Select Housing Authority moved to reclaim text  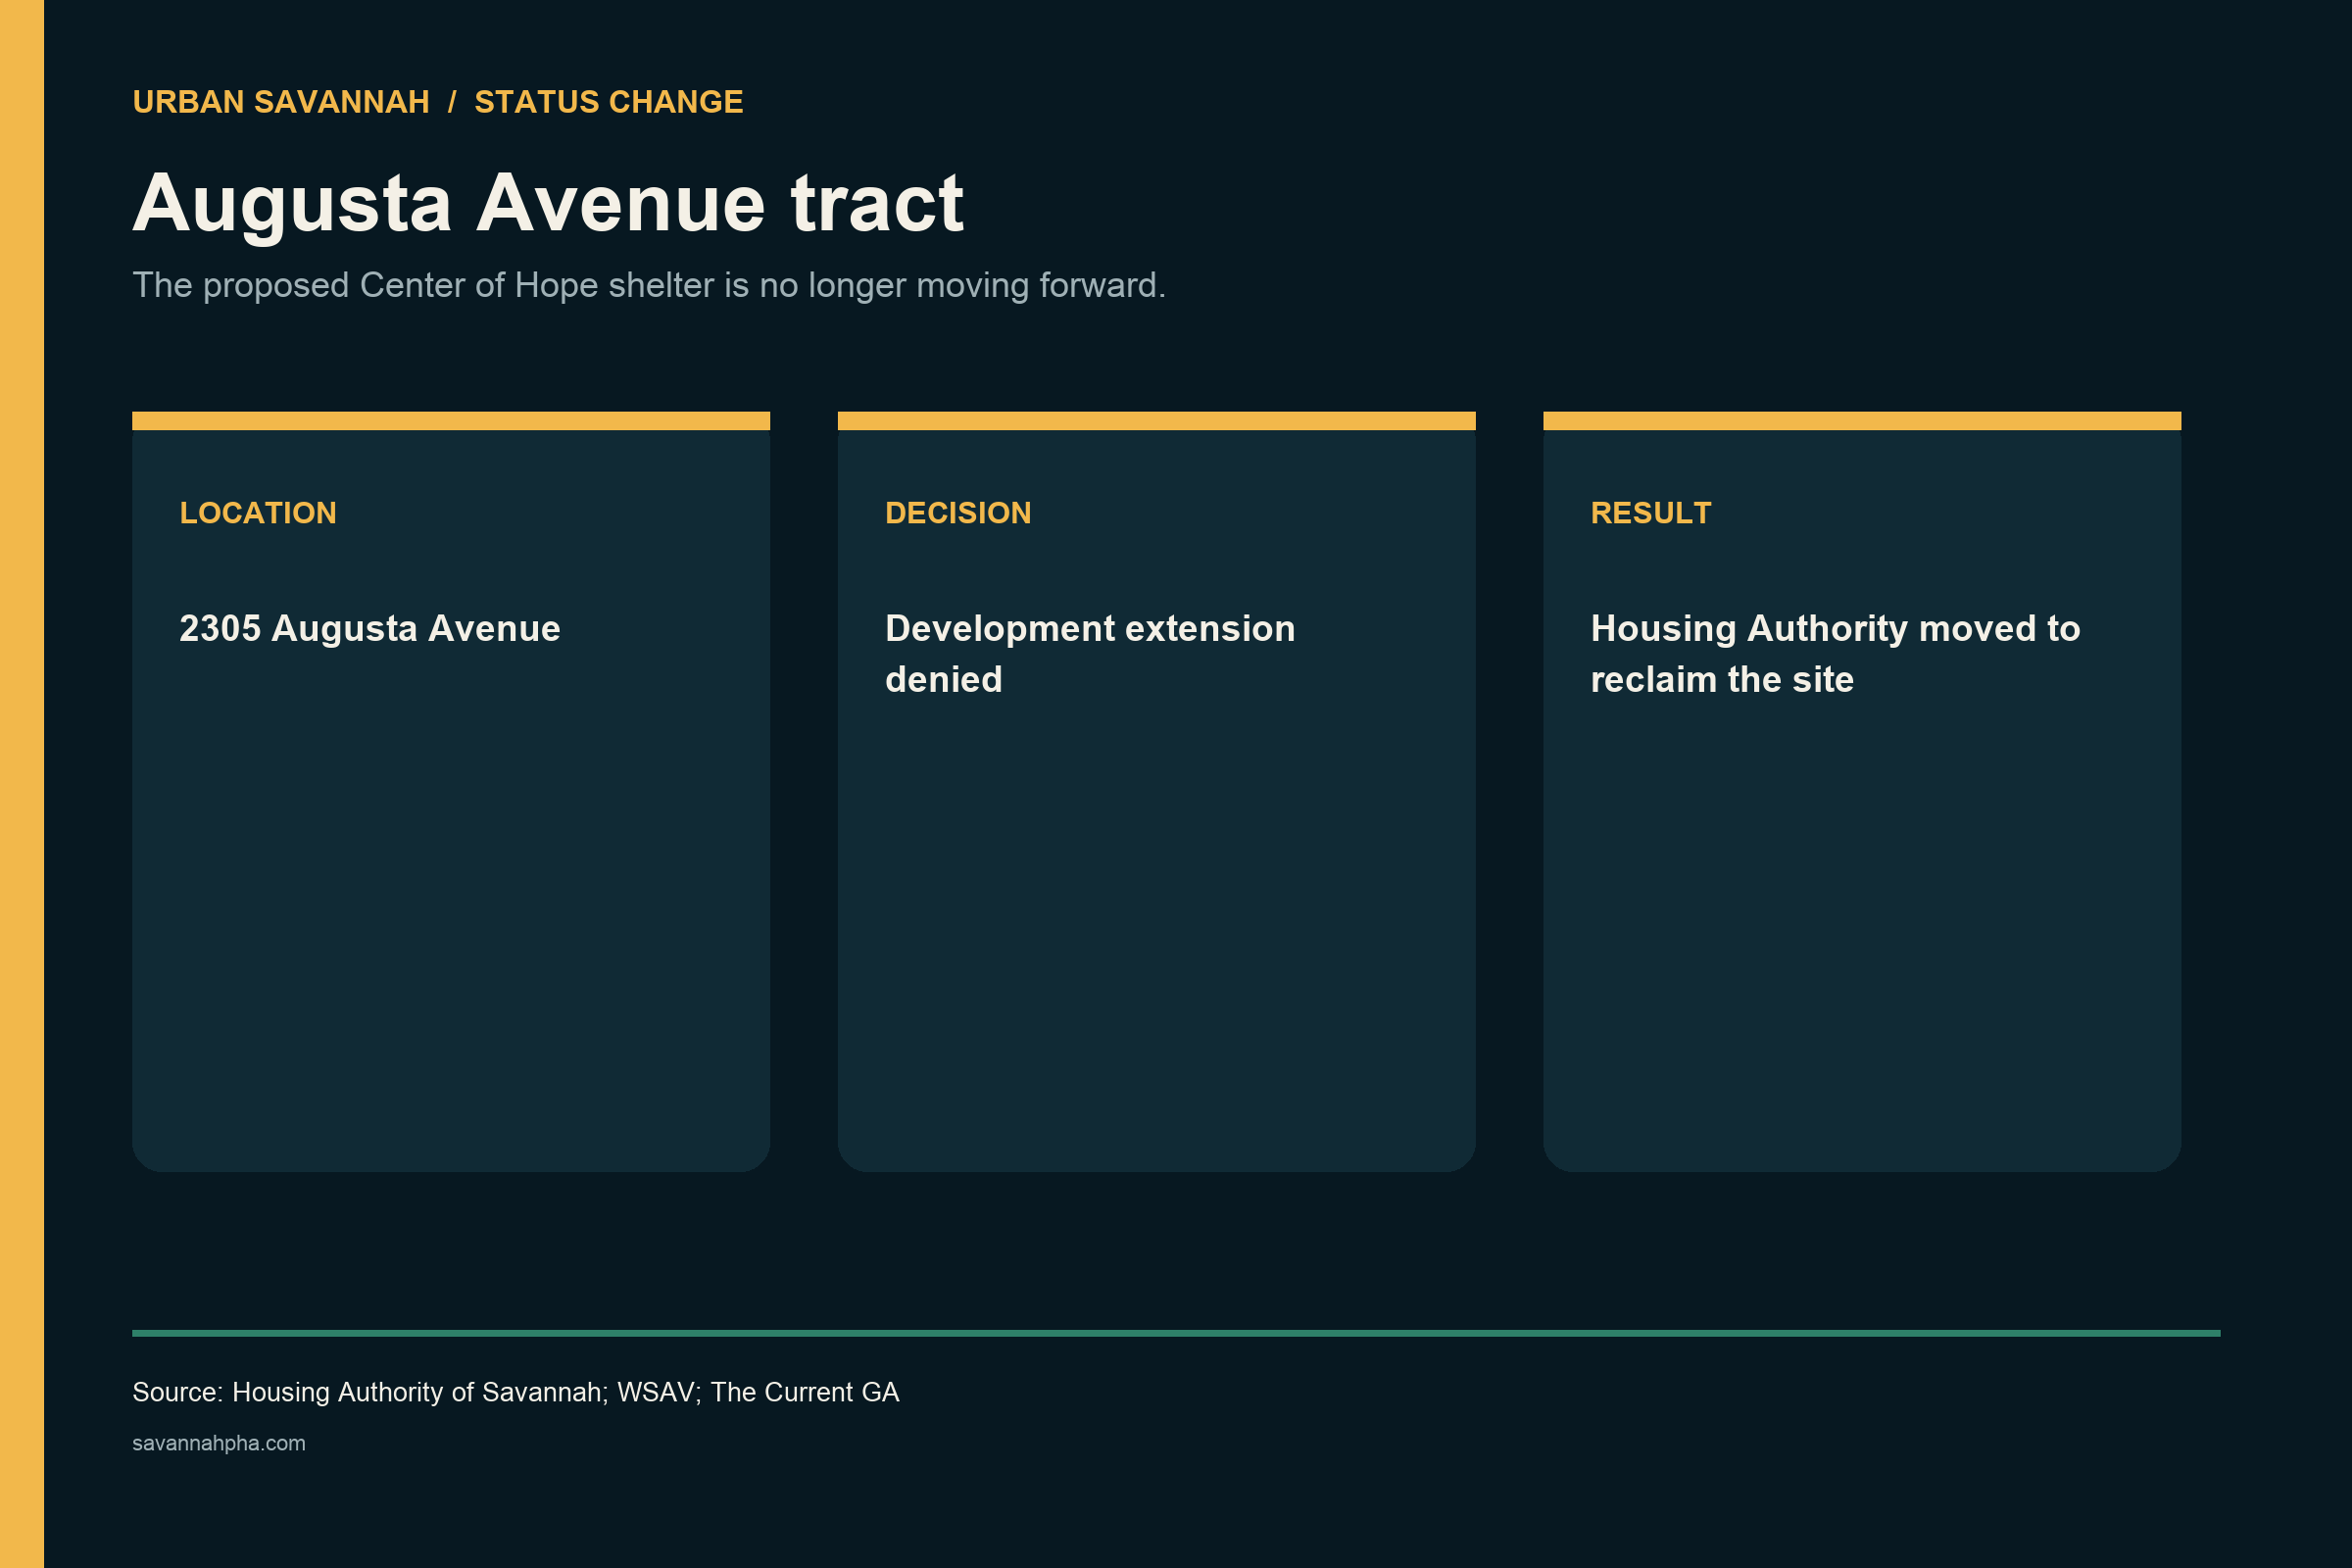[x=1835, y=654]
